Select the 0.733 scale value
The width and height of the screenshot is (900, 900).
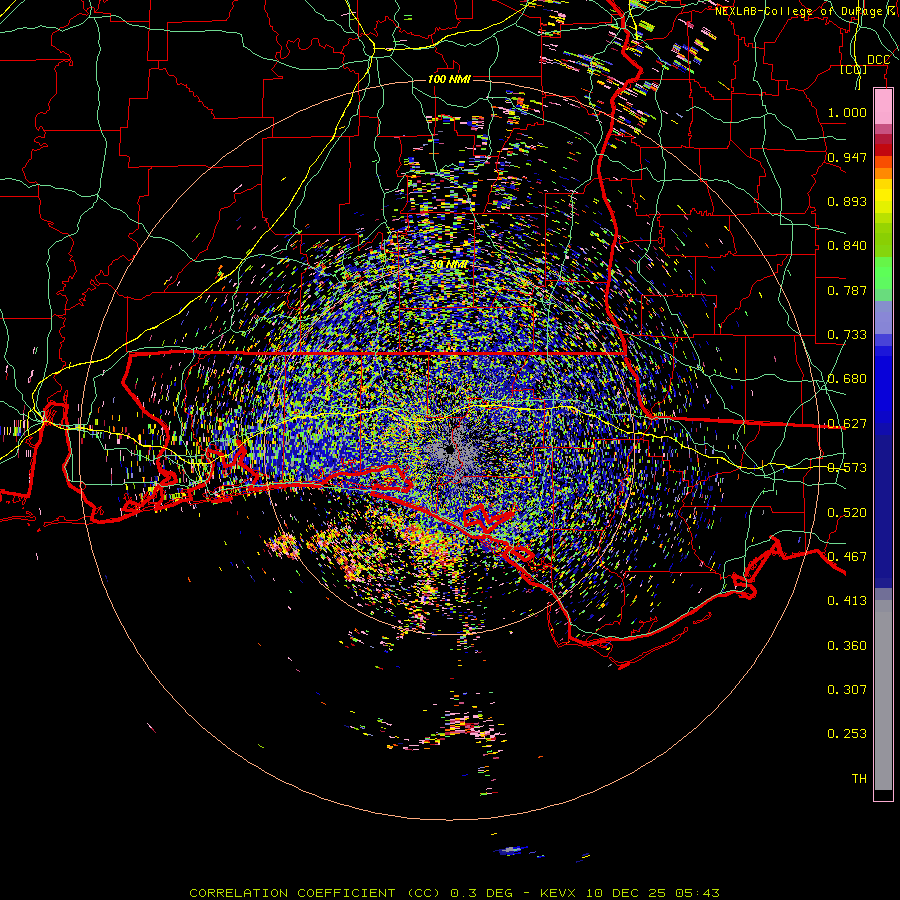coord(847,335)
